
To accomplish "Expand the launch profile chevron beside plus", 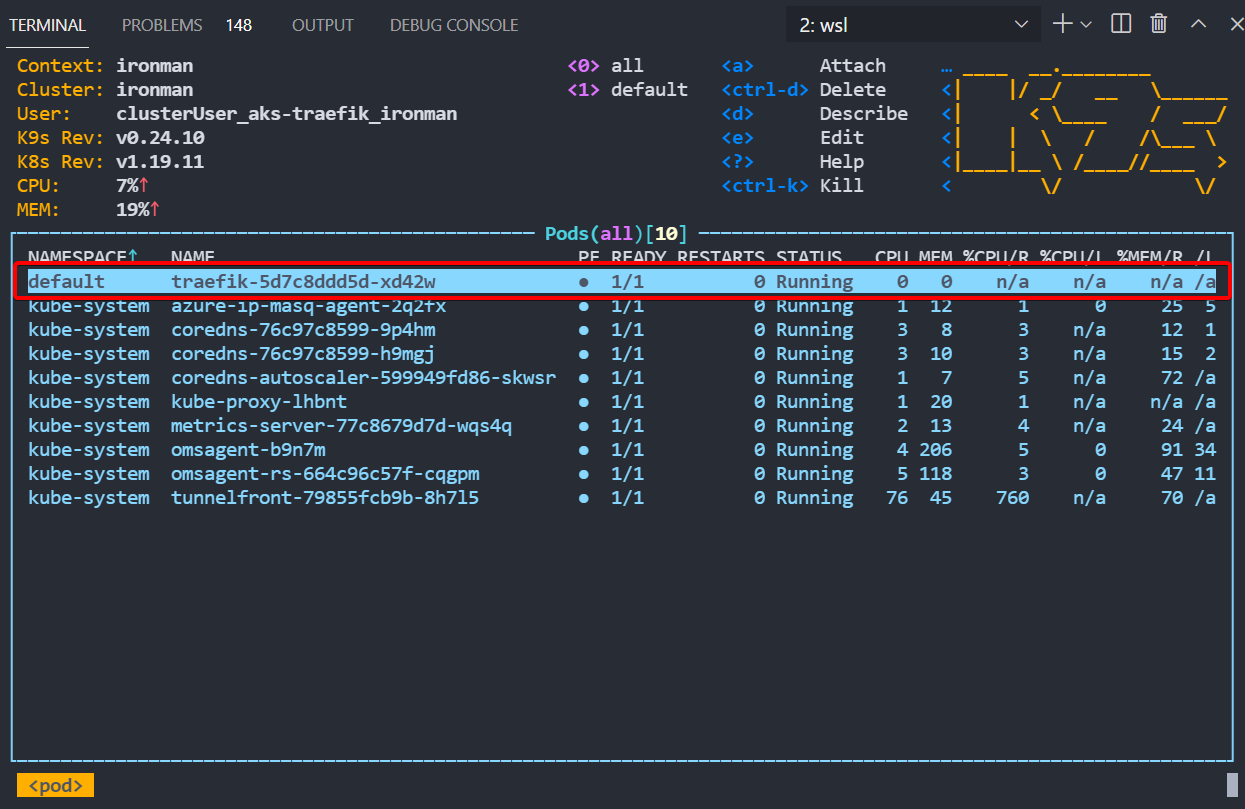I will 1086,24.
